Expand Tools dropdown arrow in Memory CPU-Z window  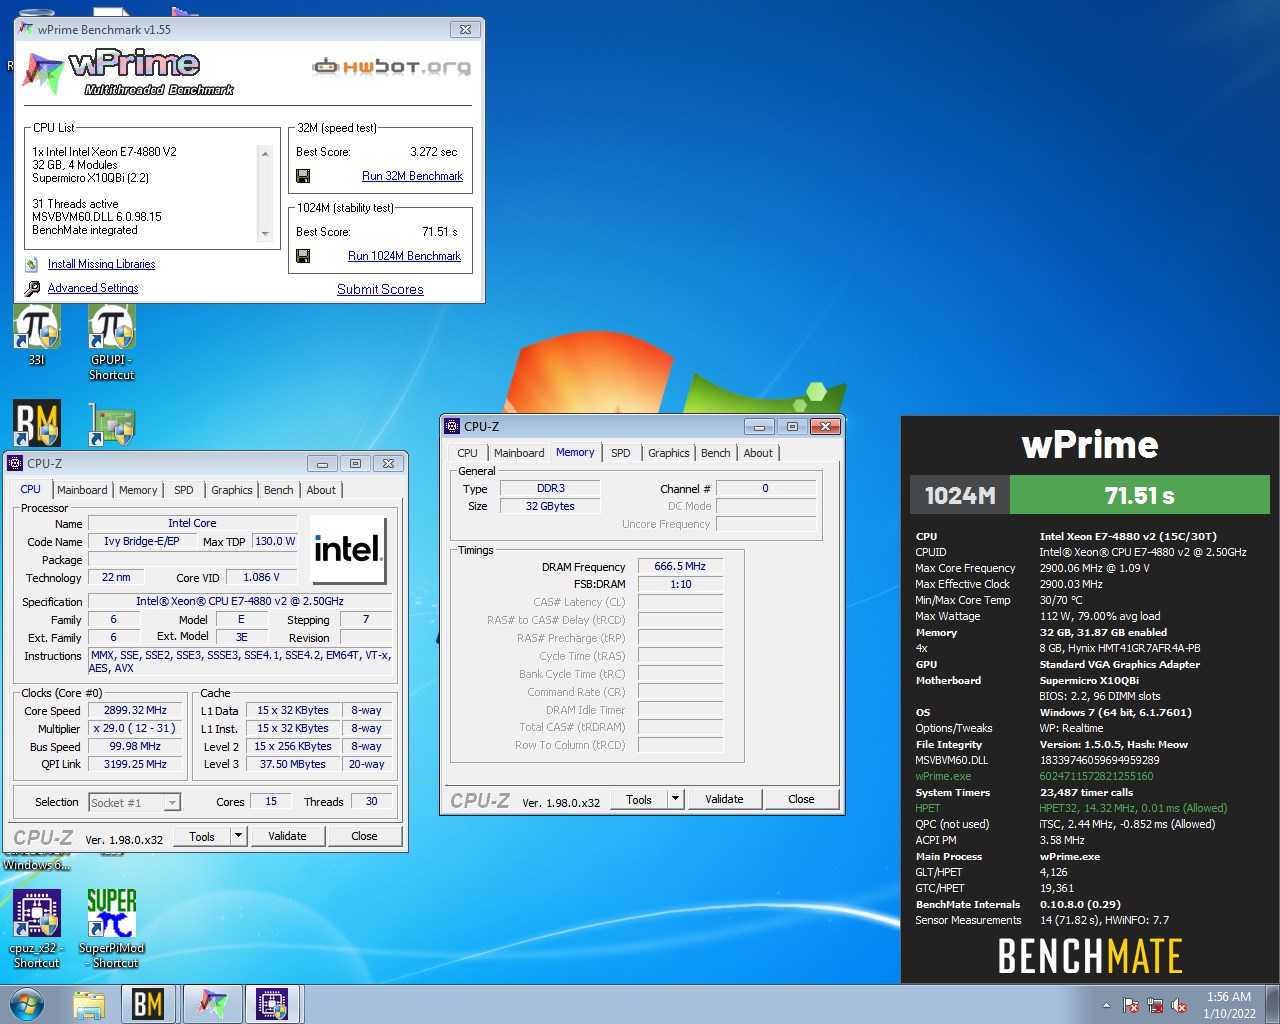click(x=675, y=799)
